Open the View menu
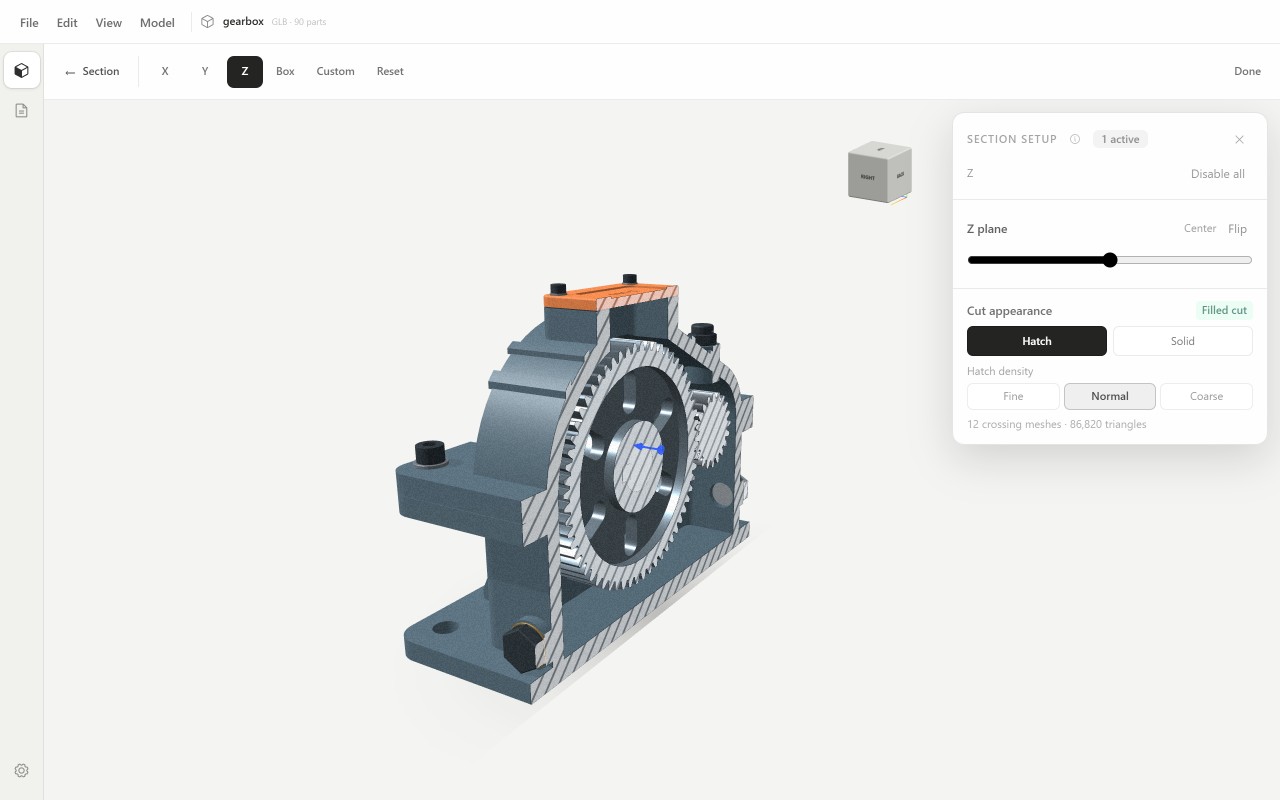Screen dimensions: 1280x800 108,22
